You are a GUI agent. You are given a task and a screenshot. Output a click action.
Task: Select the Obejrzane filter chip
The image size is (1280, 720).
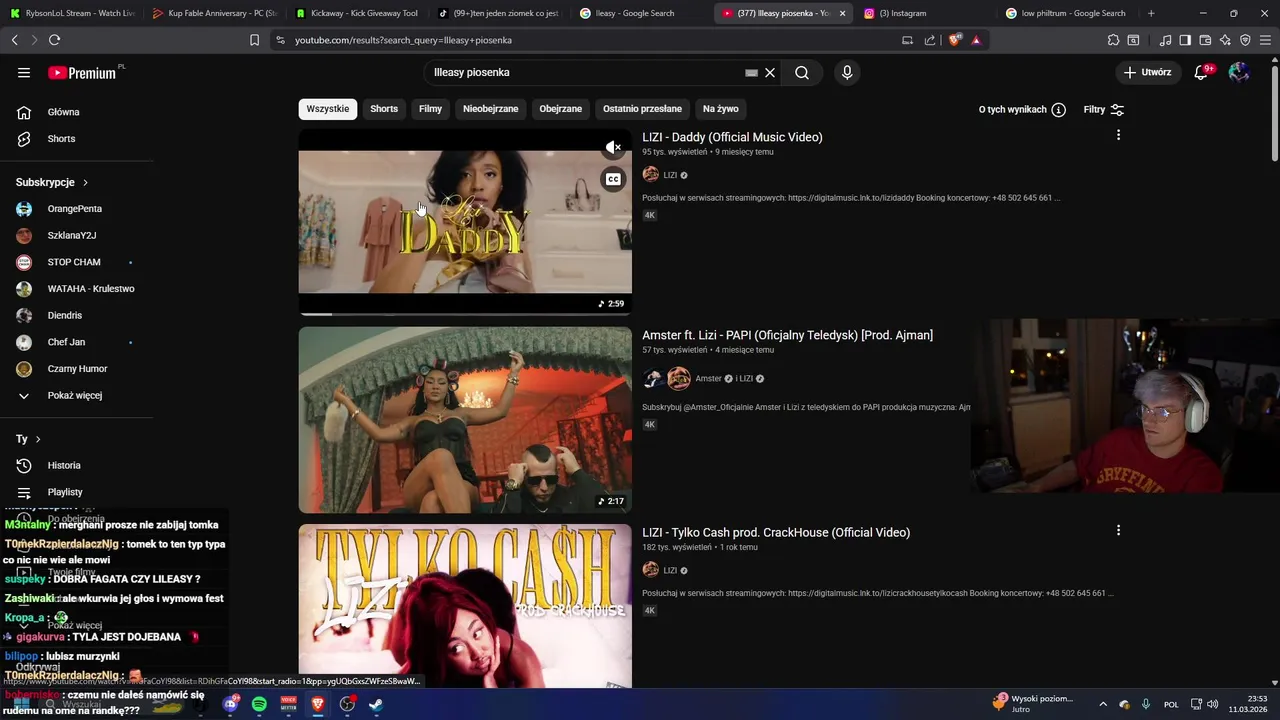click(x=561, y=109)
